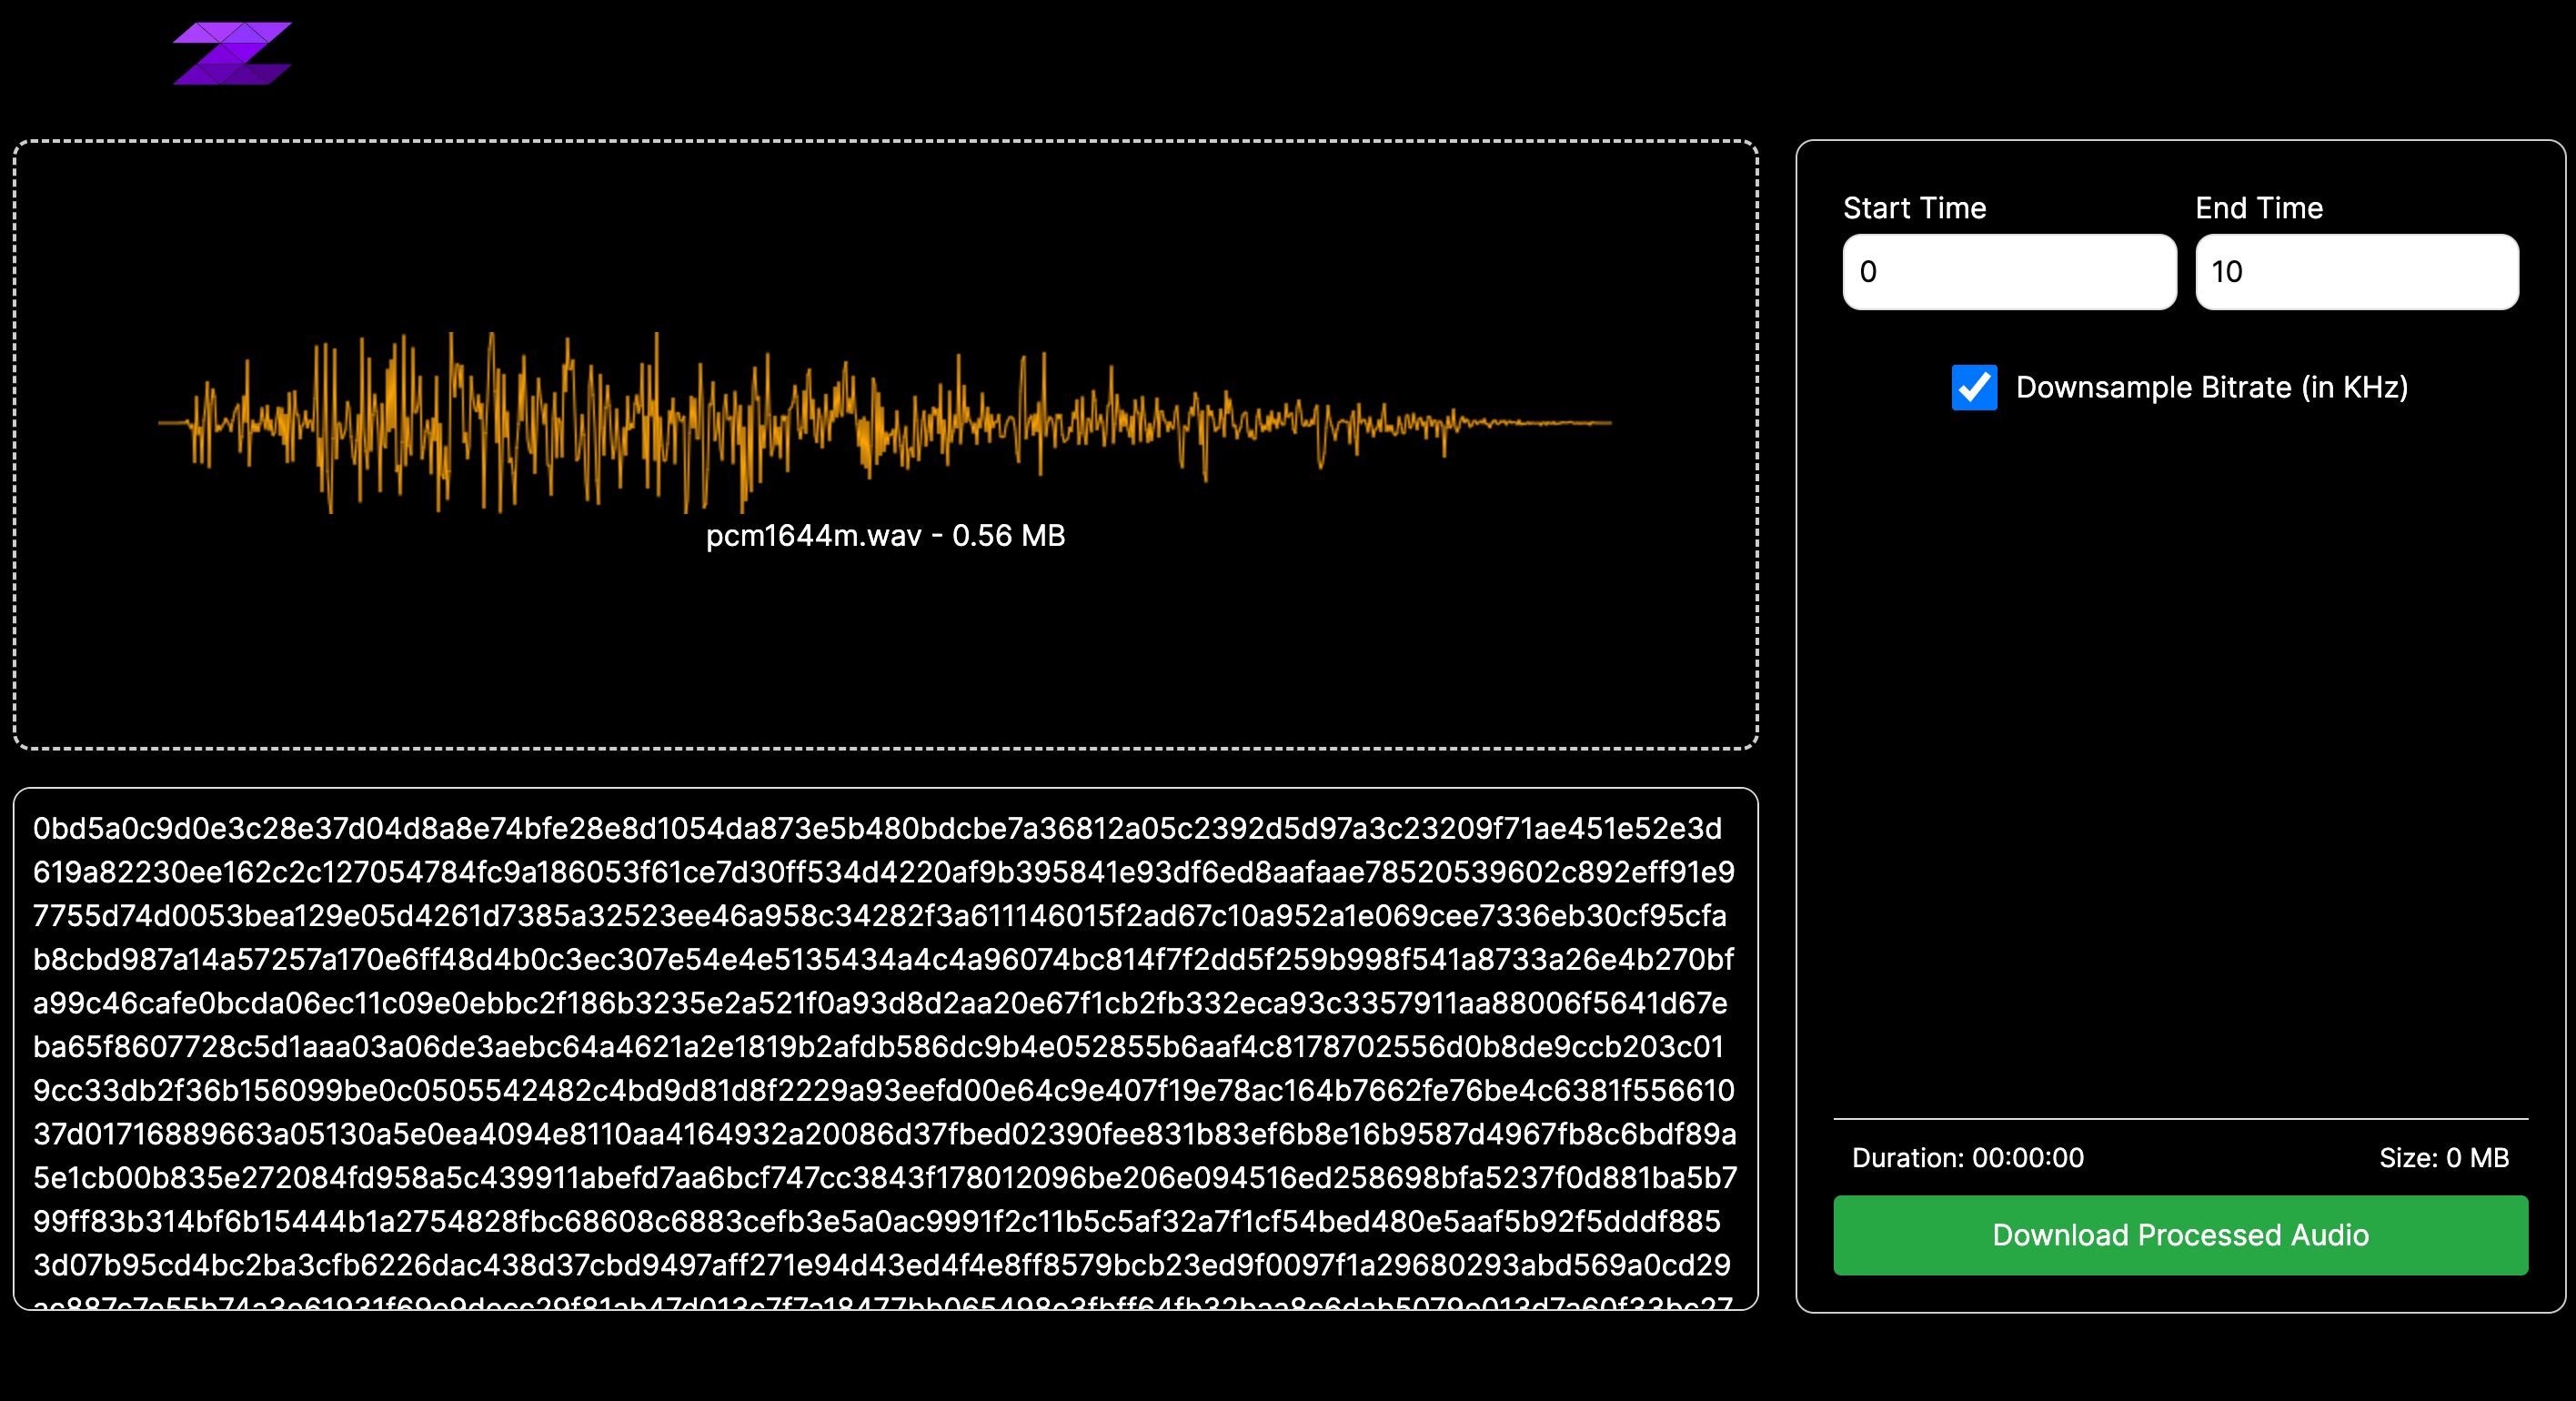Click the purple Z logo icon
The image size is (2576, 1401).
click(x=232, y=53)
